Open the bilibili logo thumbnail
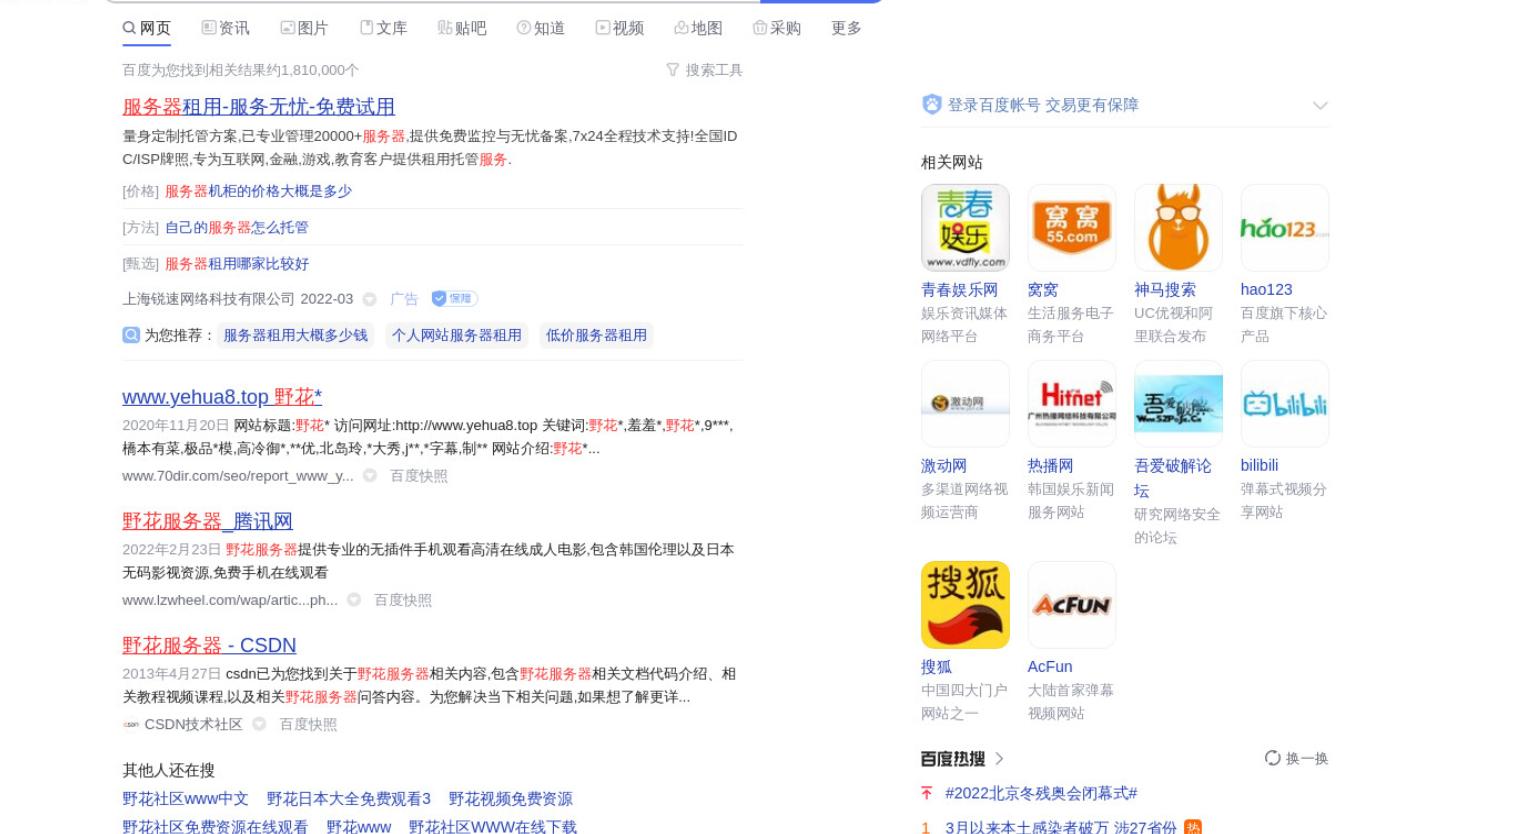 pyautogui.click(x=1285, y=404)
